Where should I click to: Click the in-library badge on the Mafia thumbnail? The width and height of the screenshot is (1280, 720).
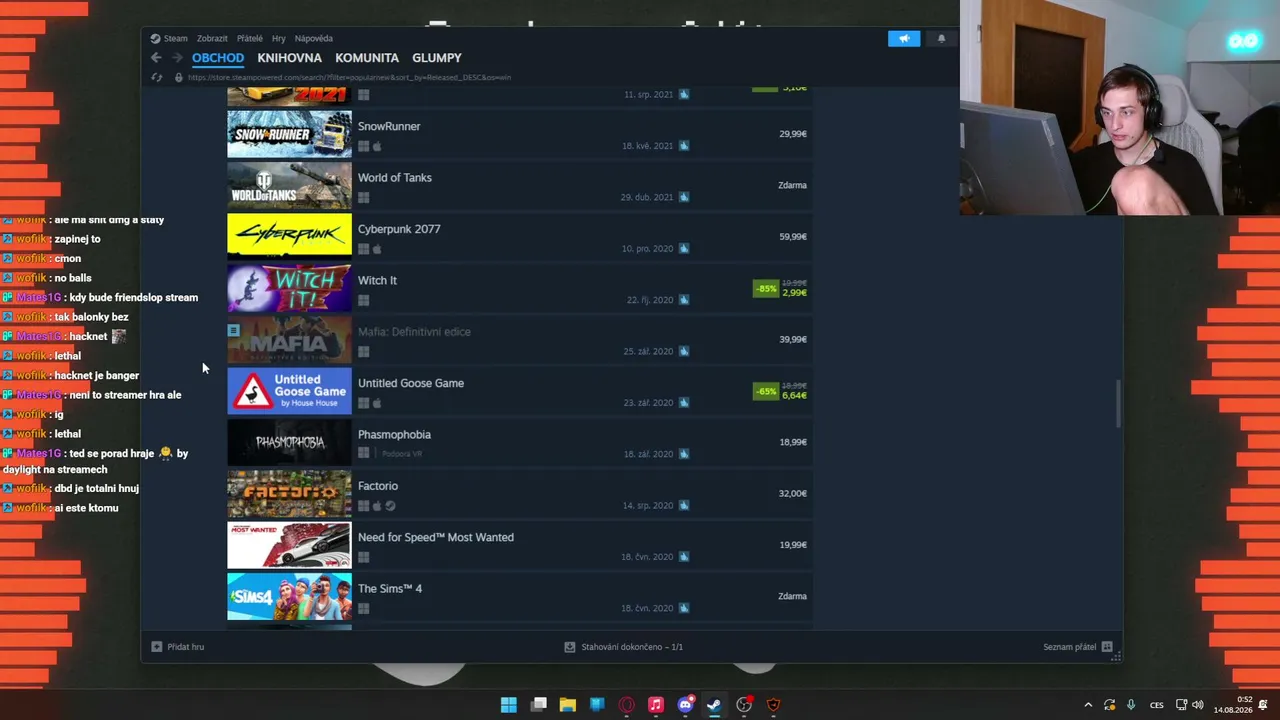[x=233, y=330]
